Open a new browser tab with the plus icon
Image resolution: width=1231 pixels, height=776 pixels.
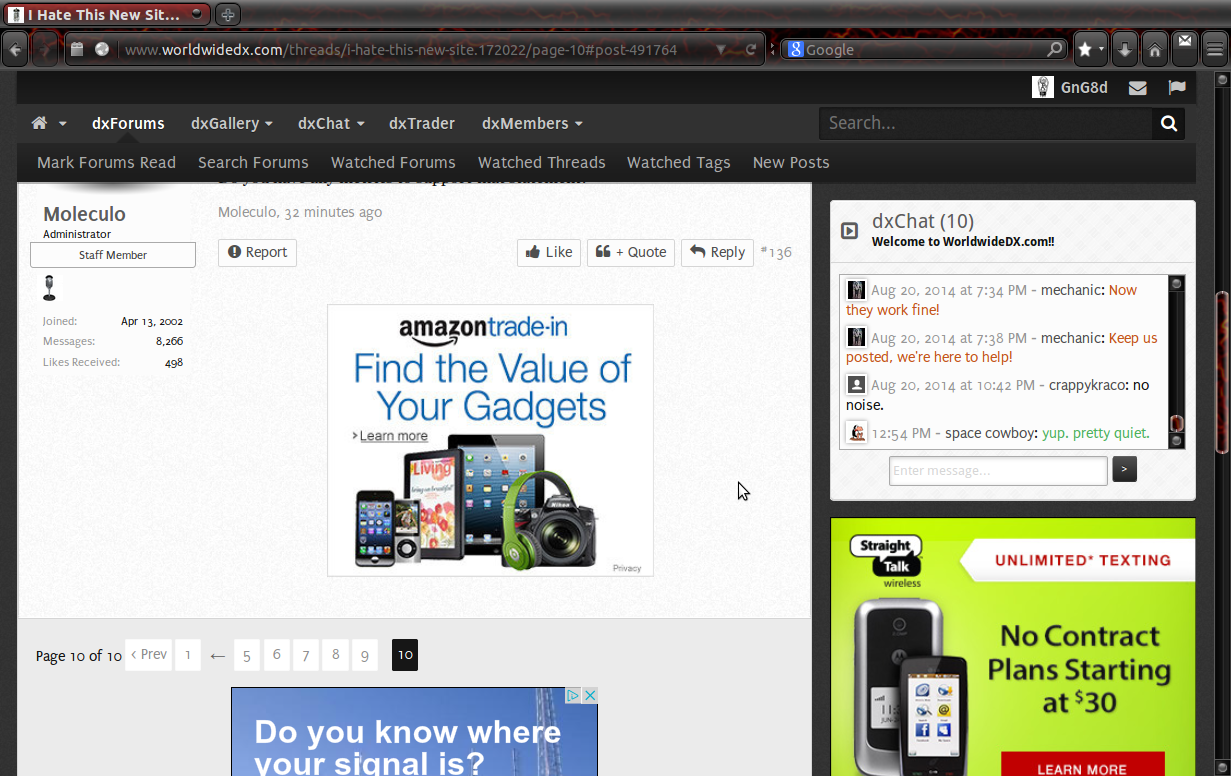pos(228,14)
